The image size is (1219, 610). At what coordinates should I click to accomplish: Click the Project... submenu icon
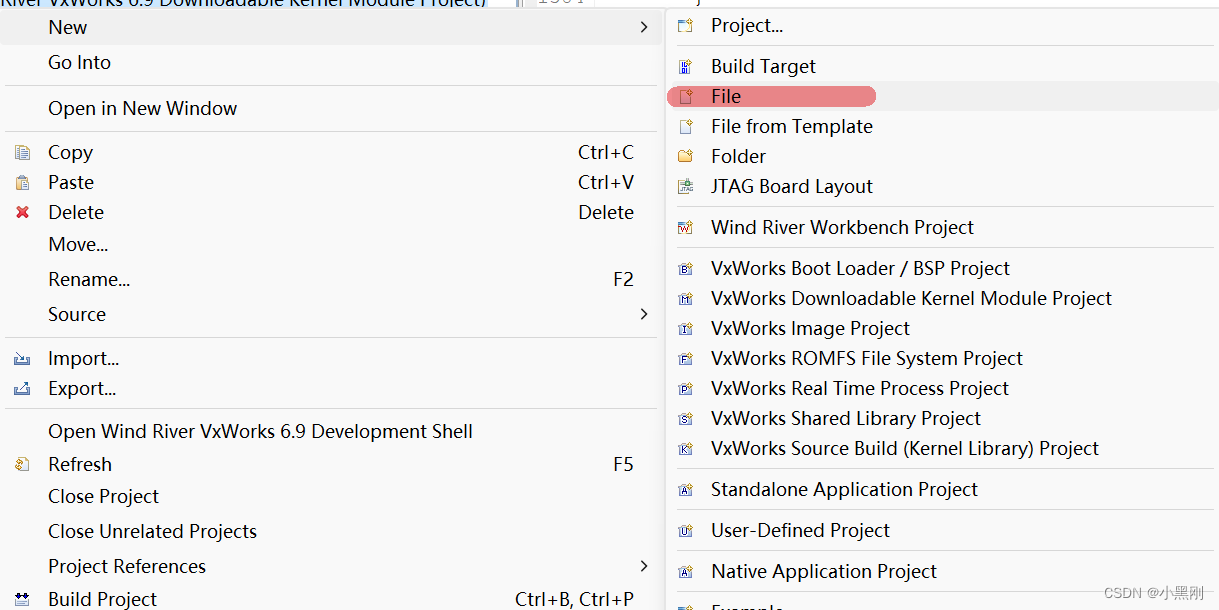[x=685, y=26]
